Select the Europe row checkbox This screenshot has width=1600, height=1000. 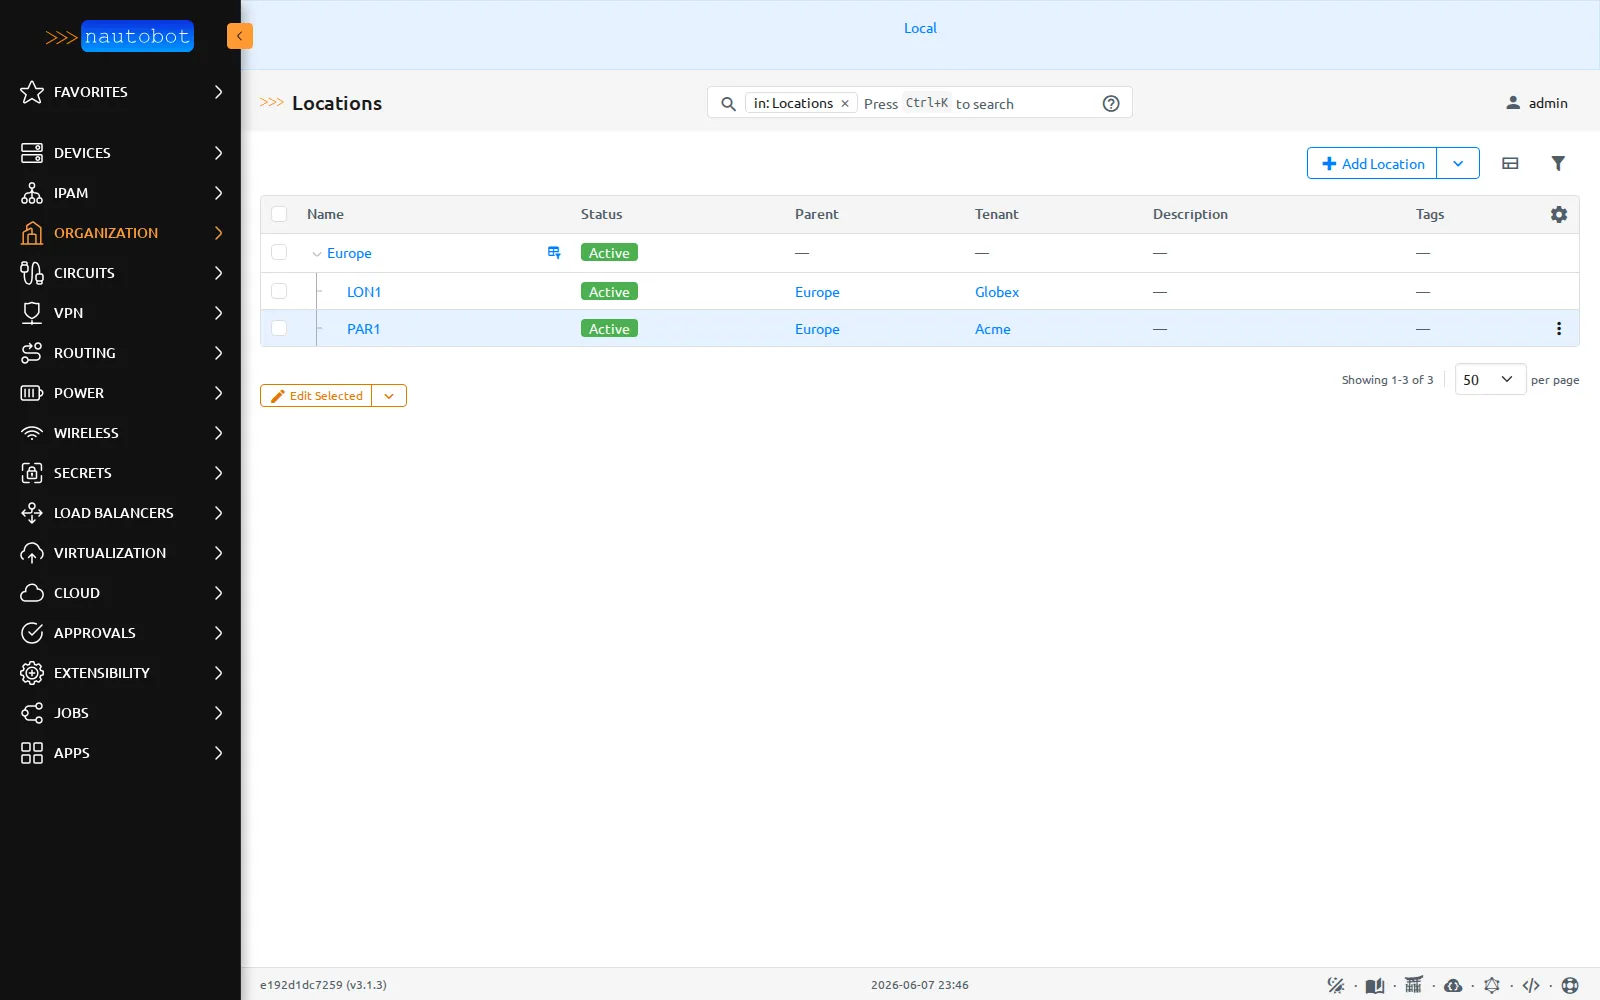tap(279, 253)
